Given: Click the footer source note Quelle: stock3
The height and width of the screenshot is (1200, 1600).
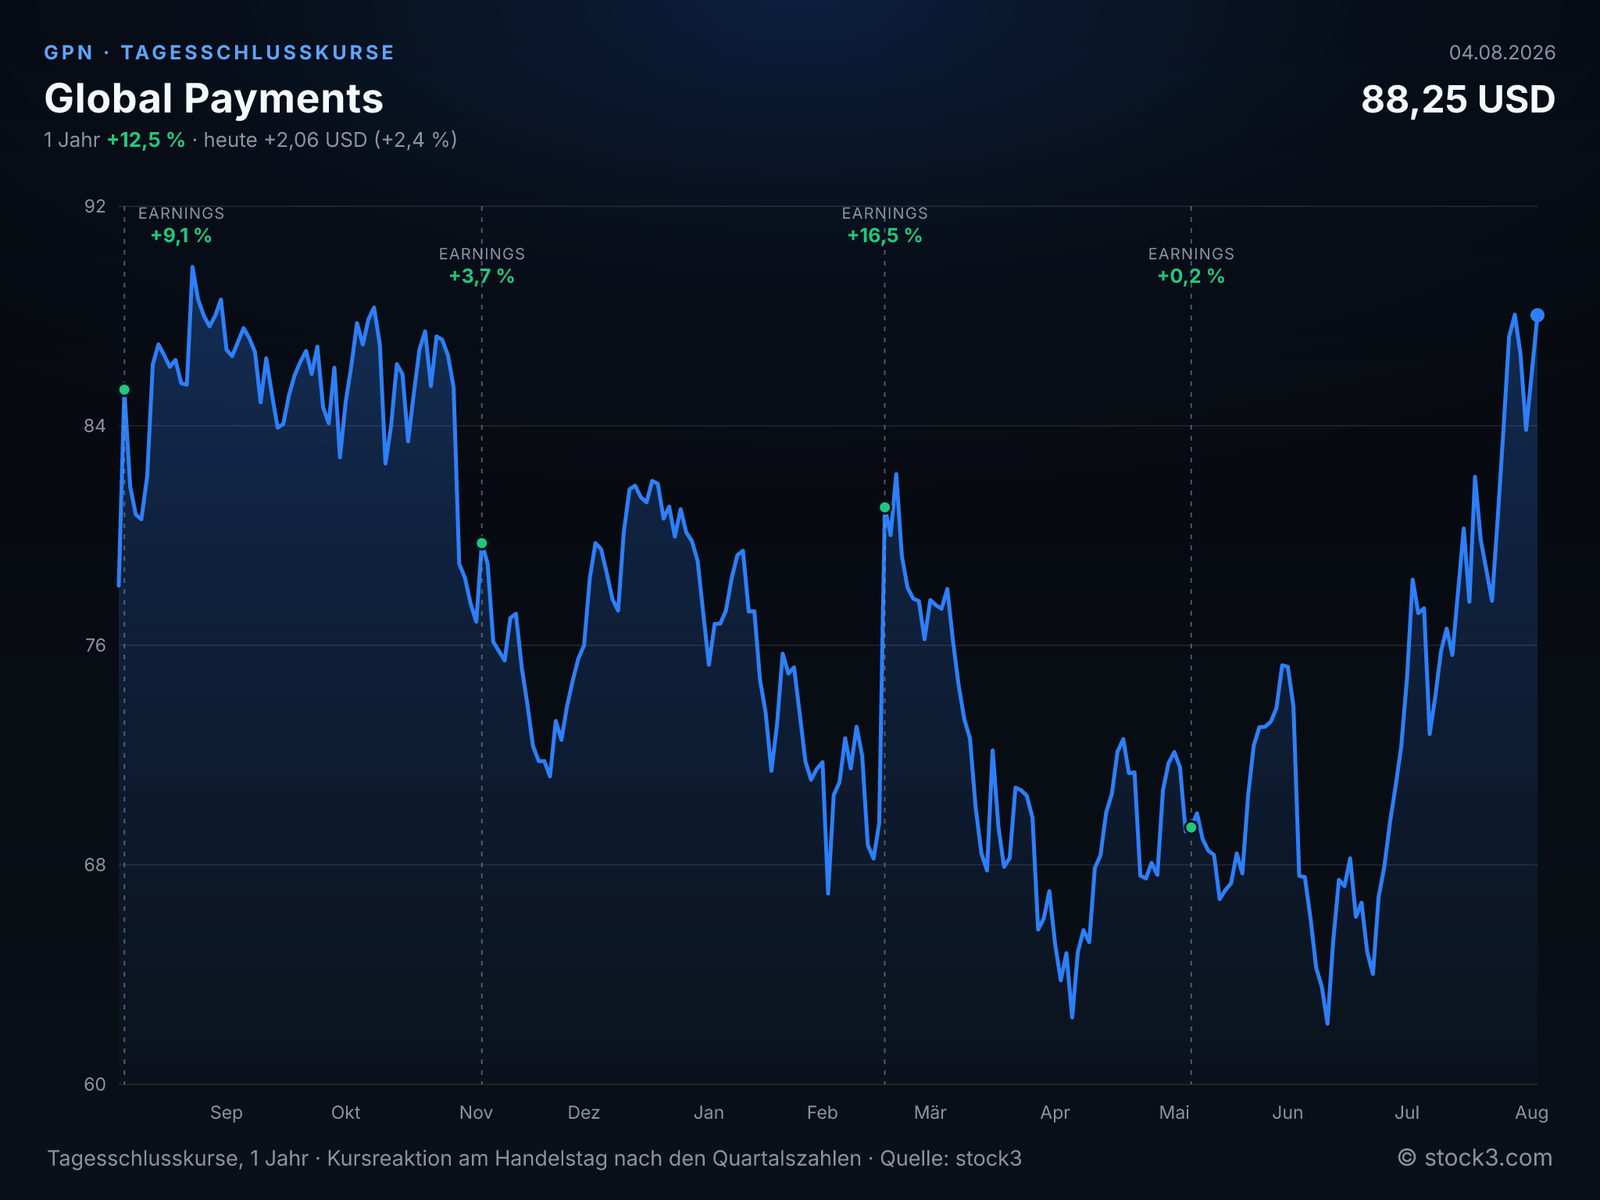Looking at the screenshot, I should (x=951, y=1158).
